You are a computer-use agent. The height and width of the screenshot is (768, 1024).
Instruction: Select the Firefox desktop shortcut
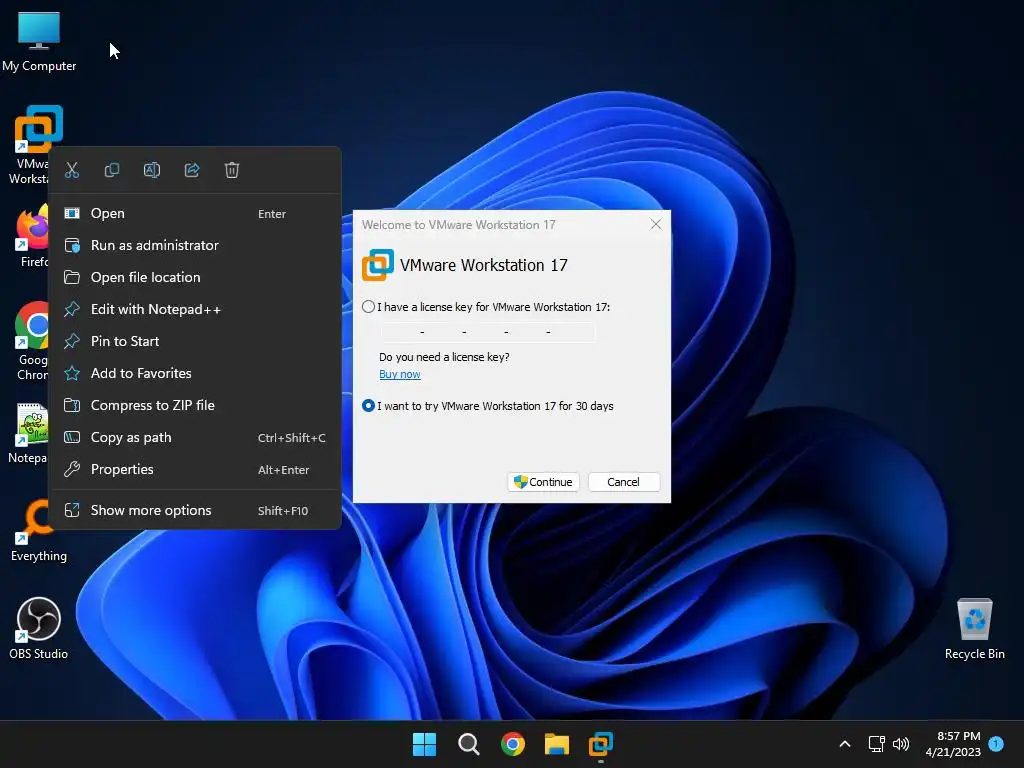click(x=31, y=235)
